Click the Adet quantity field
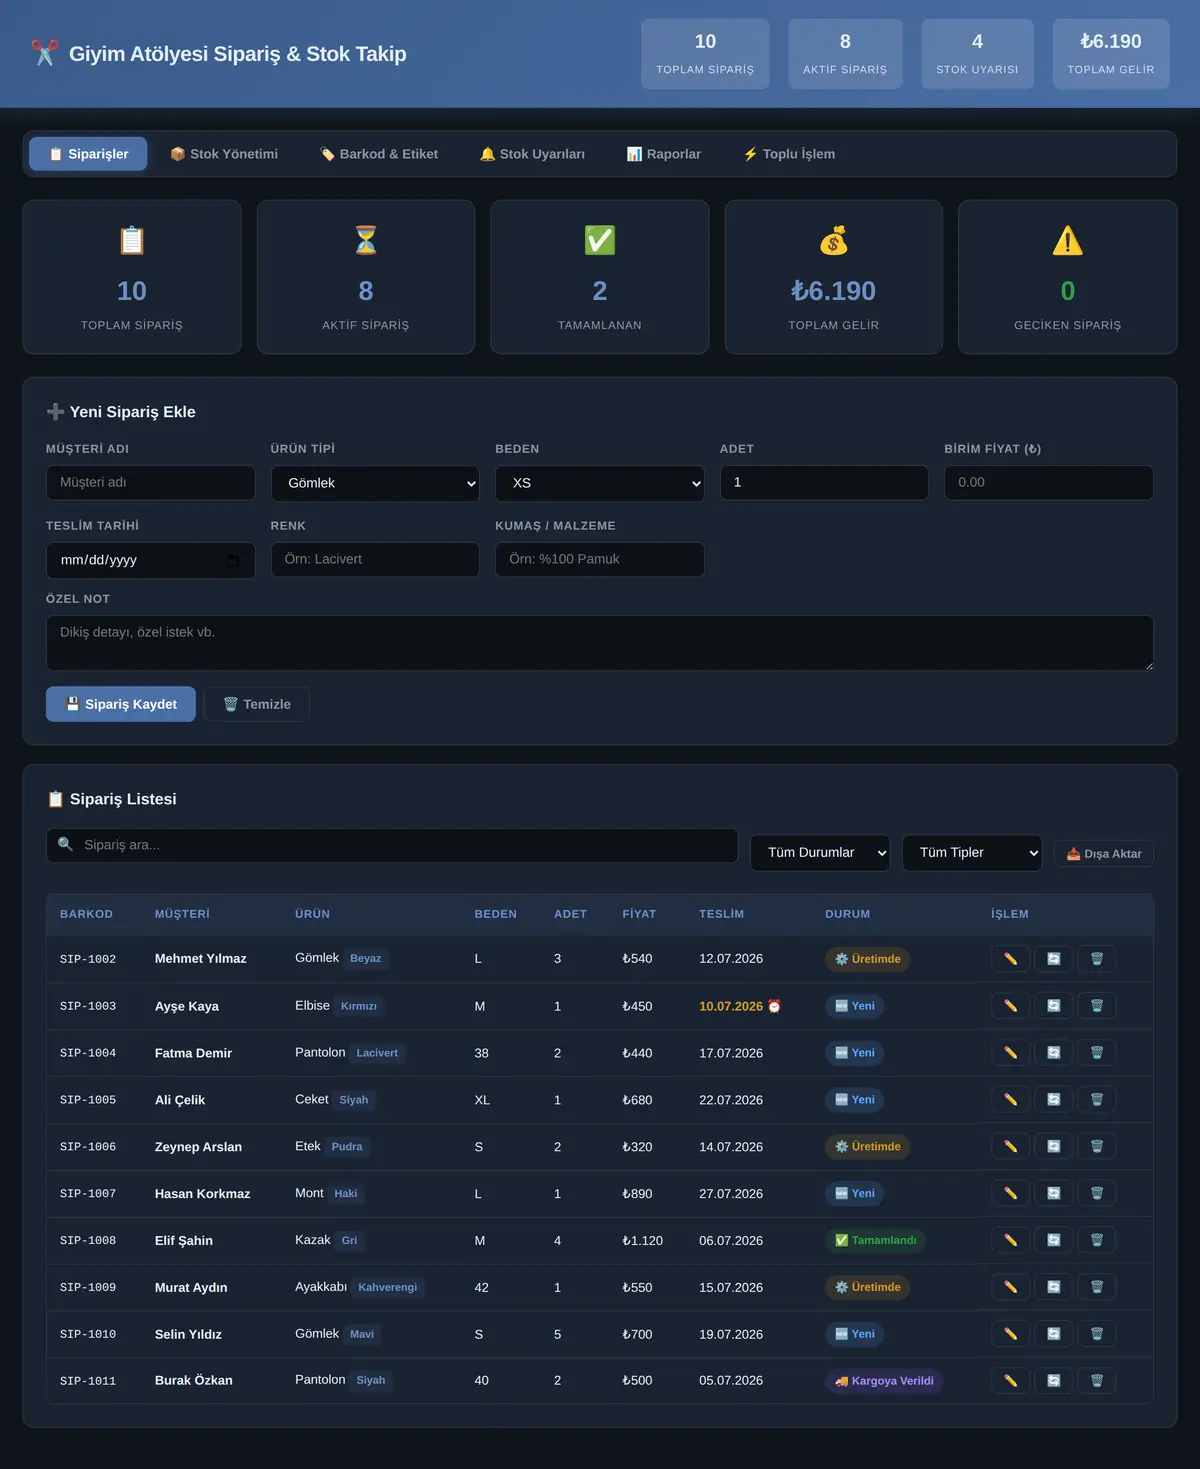Image resolution: width=1200 pixels, height=1469 pixels. click(824, 483)
